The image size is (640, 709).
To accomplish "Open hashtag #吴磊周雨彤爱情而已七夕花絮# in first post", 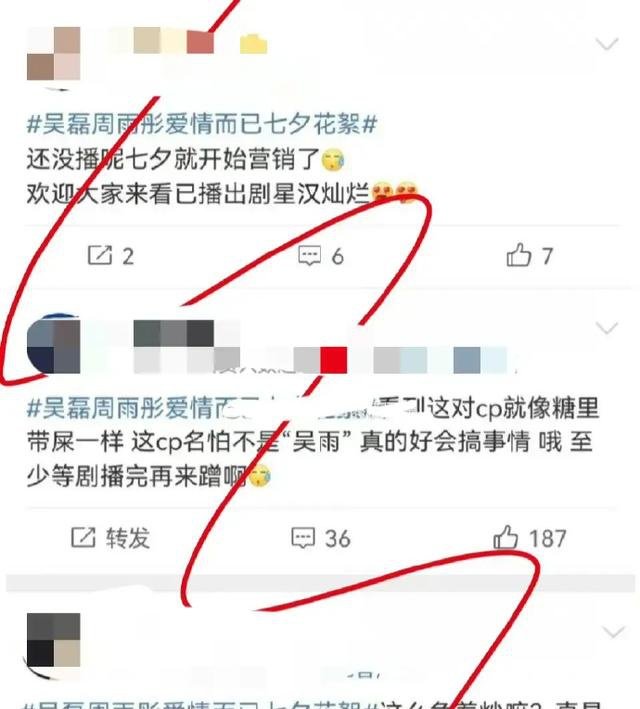I will pyautogui.click(x=202, y=124).
